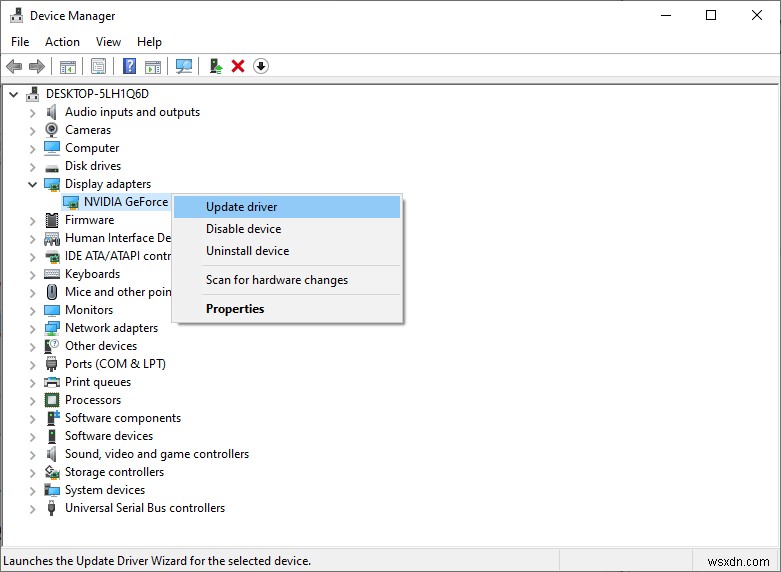Screen dimensions: 781x572
Task: Click the Universal Serial Bus controllers icon
Action: click(x=51, y=508)
